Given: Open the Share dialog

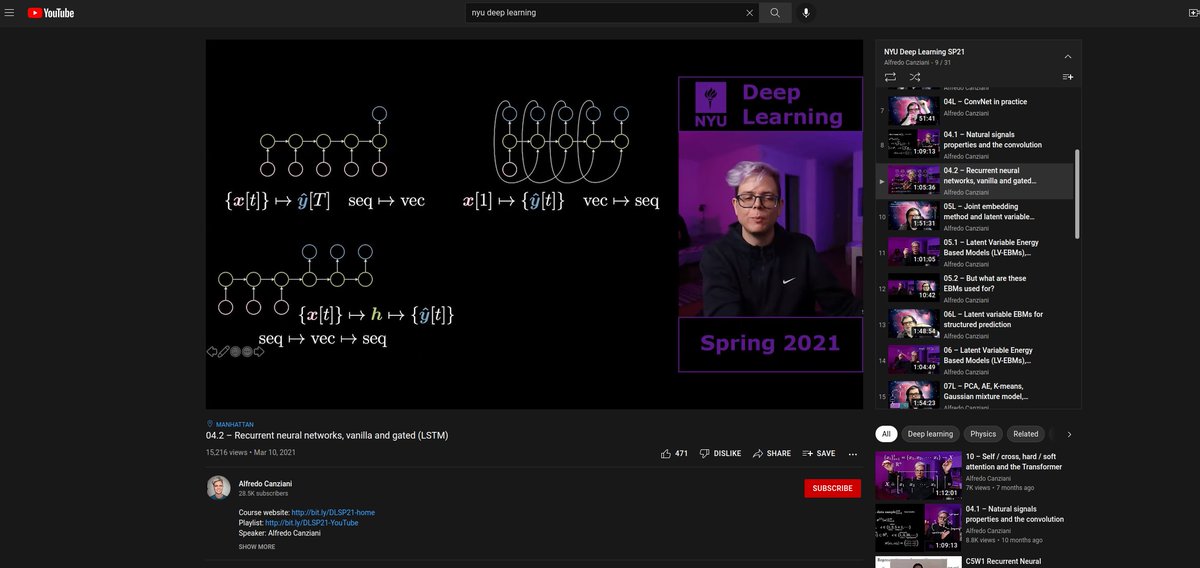Looking at the screenshot, I should pos(772,453).
